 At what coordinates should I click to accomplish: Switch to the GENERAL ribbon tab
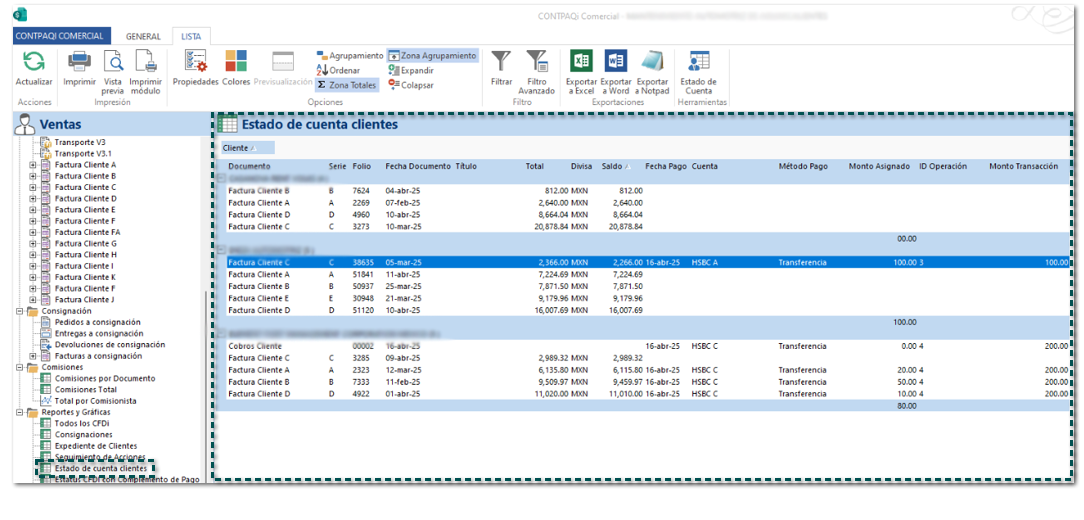click(x=143, y=36)
